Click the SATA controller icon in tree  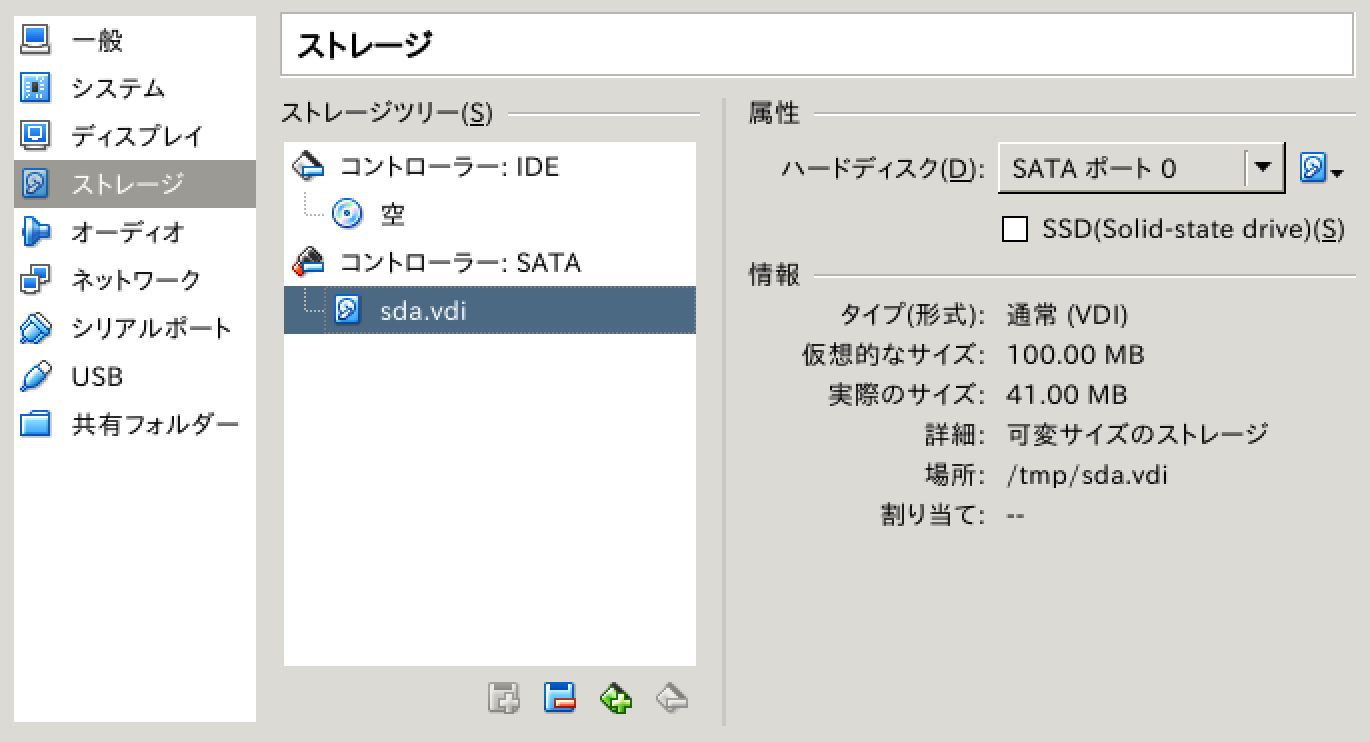click(308, 263)
